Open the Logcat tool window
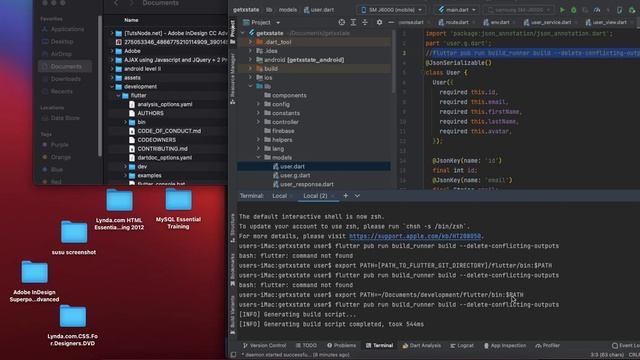 pos(462,346)
